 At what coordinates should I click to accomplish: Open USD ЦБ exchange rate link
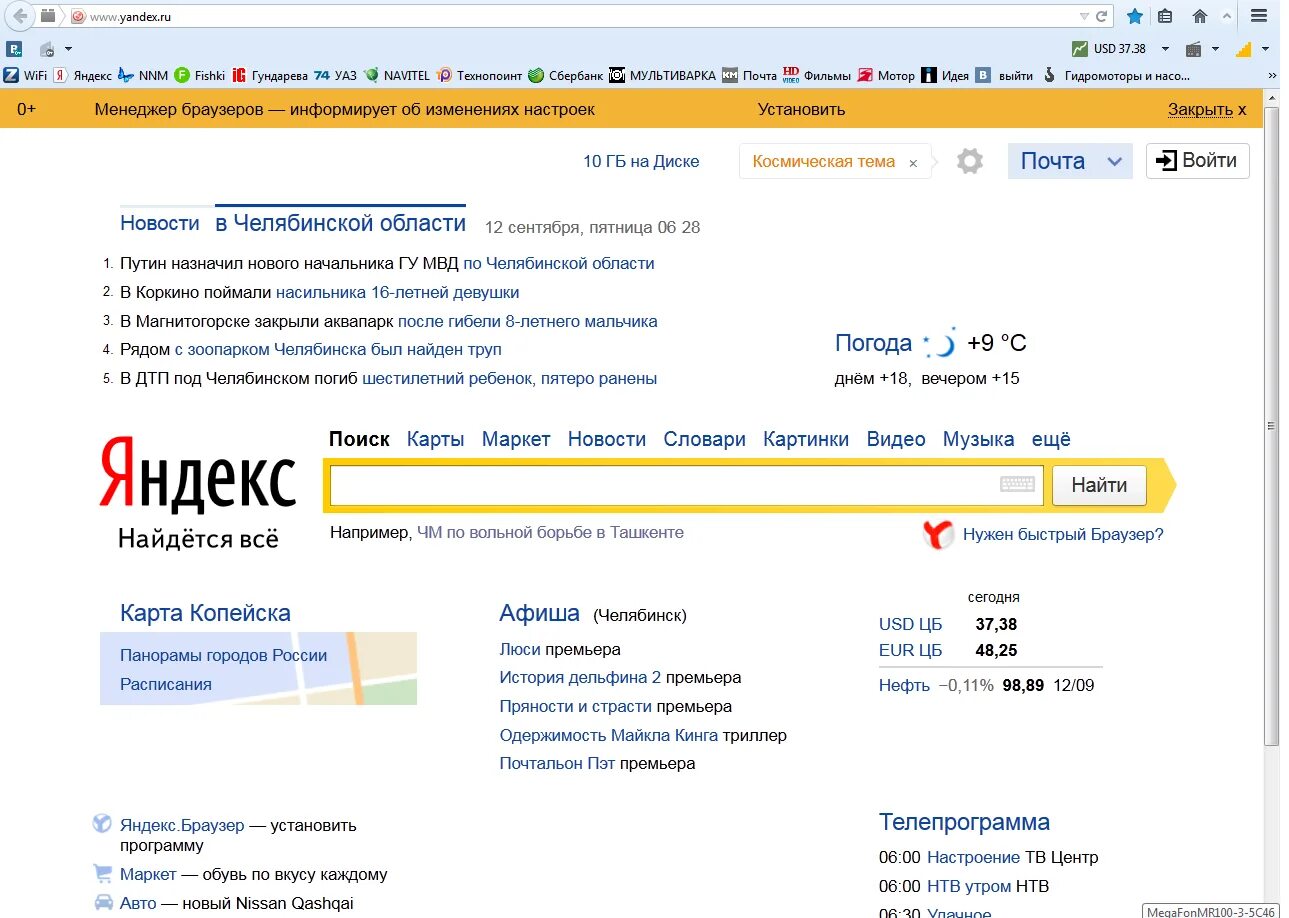910,624
